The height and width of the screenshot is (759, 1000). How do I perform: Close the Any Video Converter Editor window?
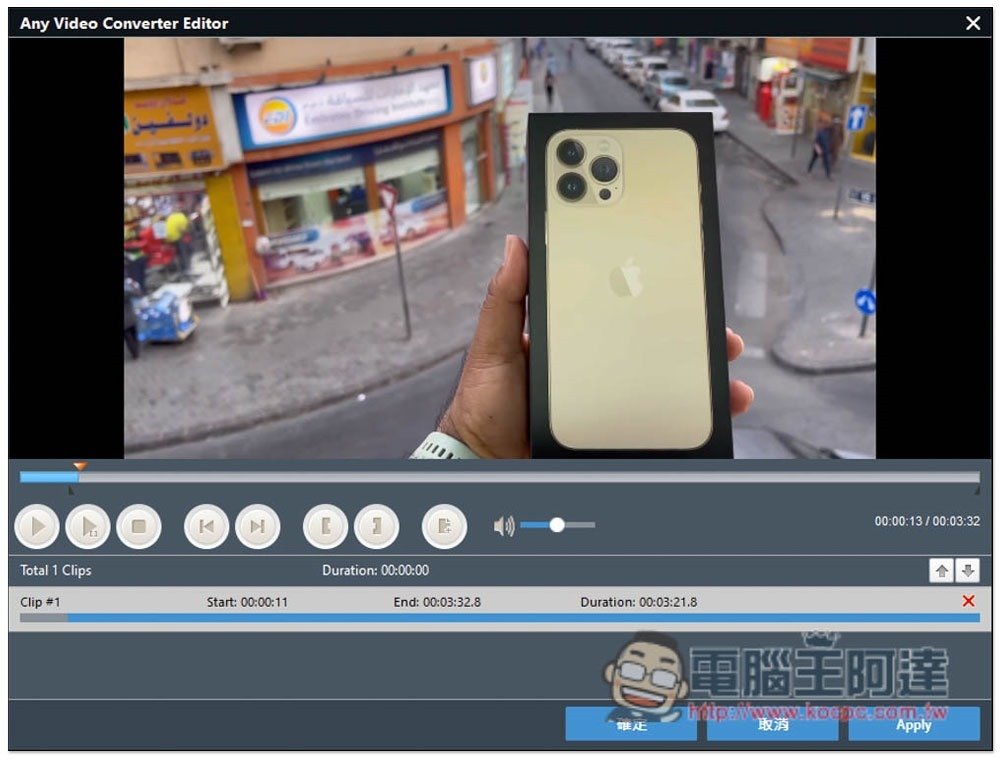point(973,23)
